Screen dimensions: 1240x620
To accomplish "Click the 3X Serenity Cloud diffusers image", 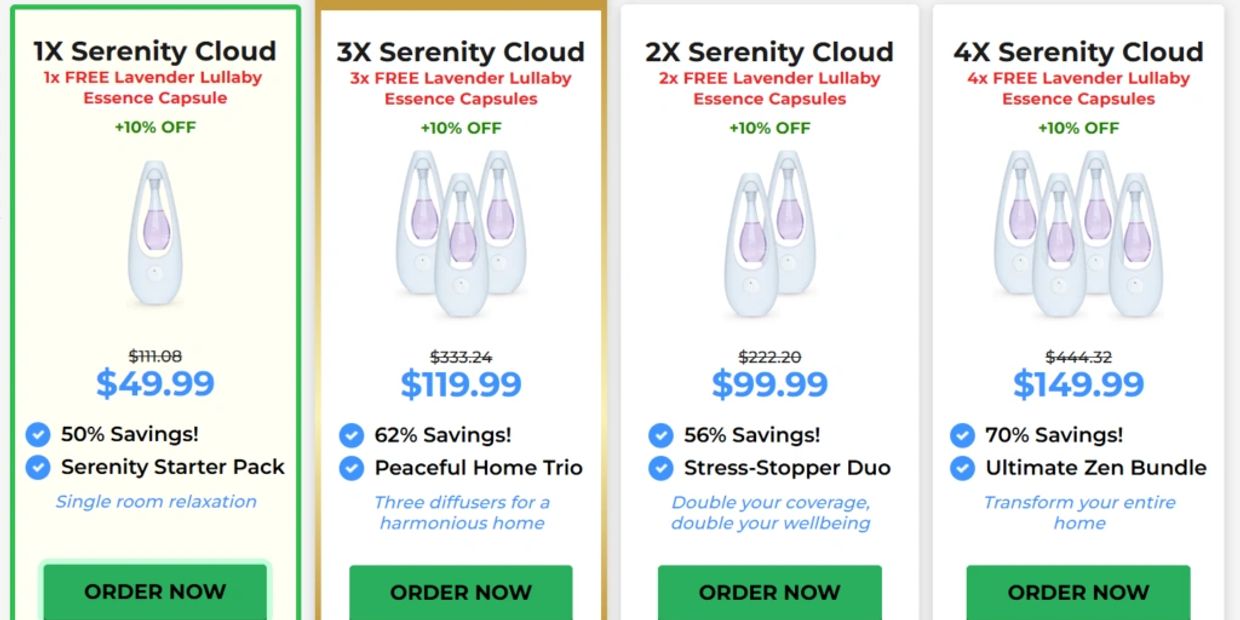I will tap(461, 233).
